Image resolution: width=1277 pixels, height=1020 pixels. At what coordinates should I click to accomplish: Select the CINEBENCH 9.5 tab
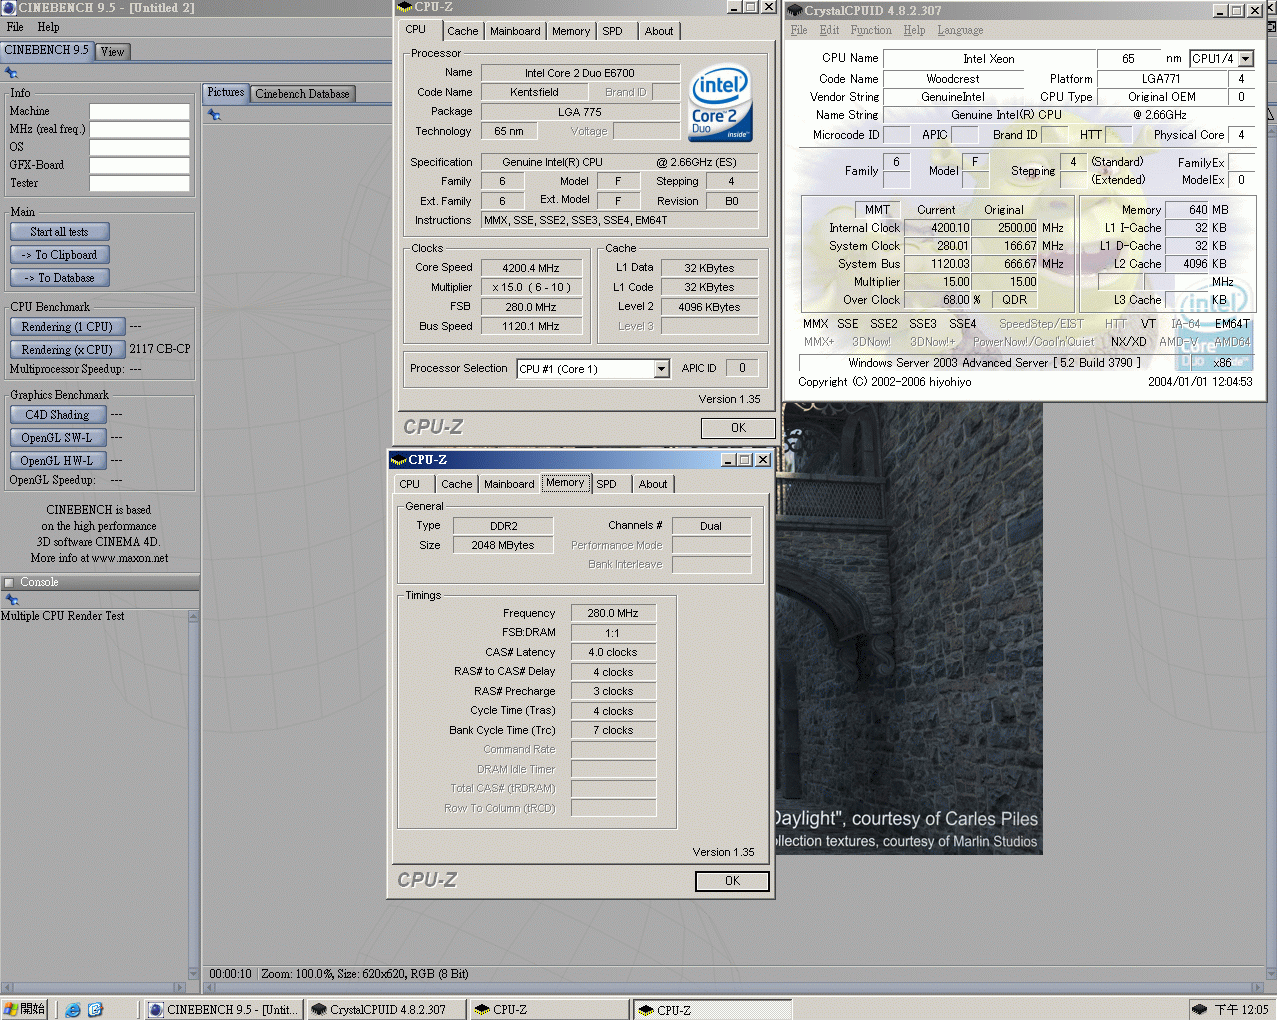click(47, 50)
